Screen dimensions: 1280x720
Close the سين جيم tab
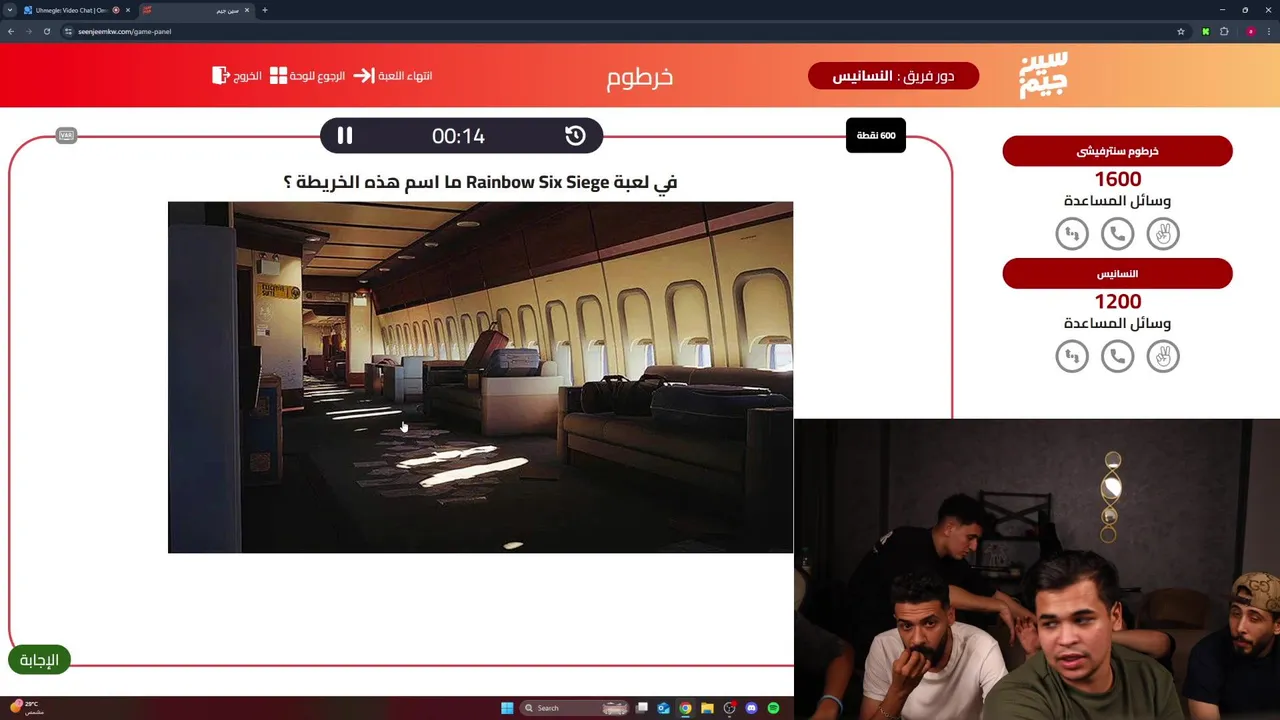(247, 10)
